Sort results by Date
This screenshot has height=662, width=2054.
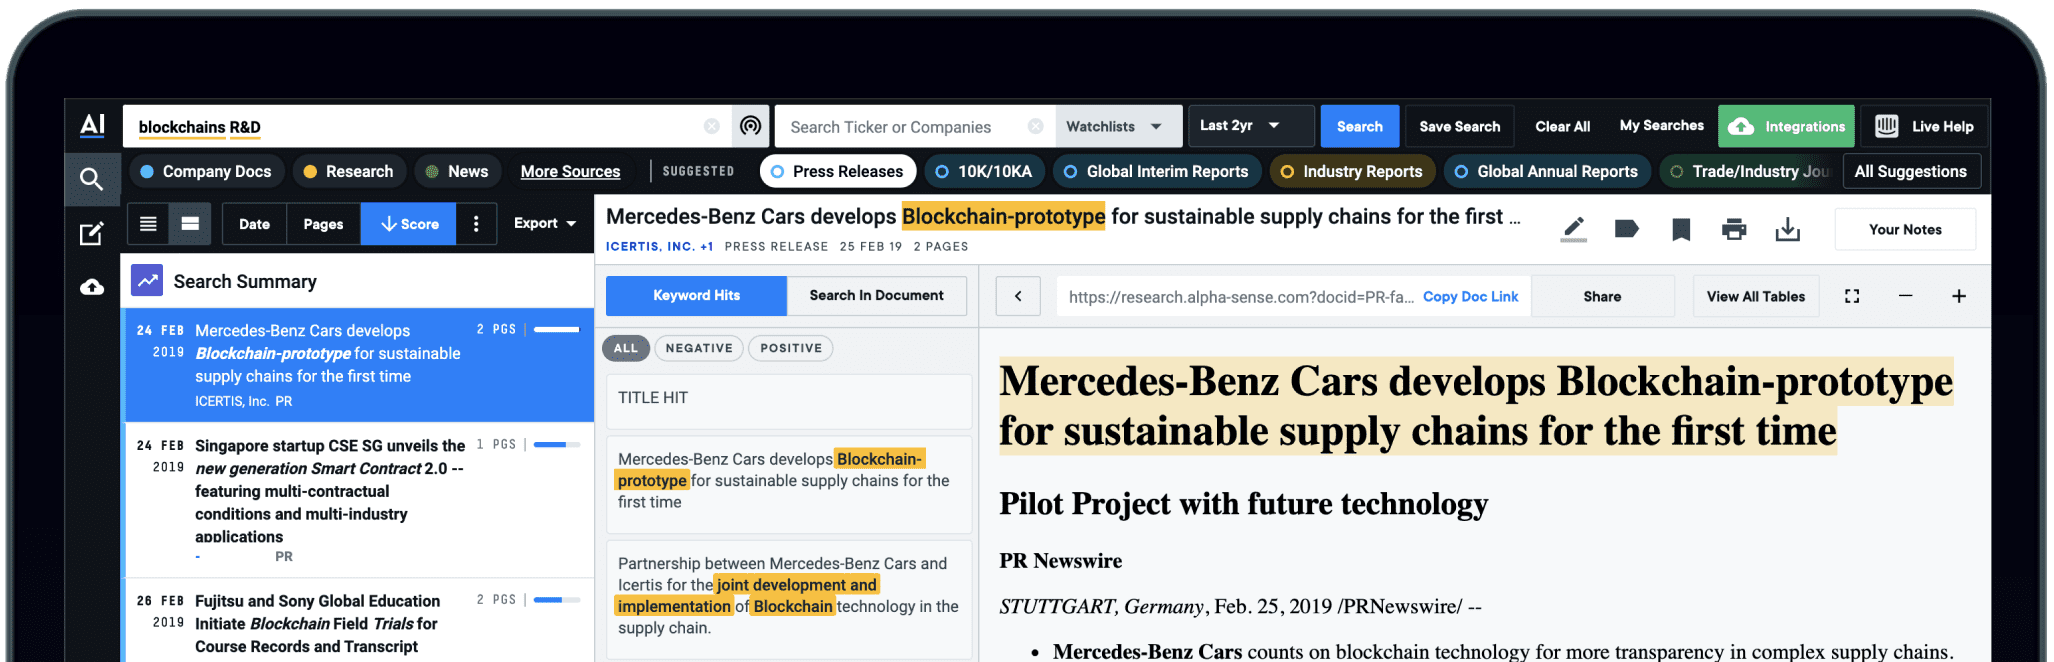tap(254, 223)
